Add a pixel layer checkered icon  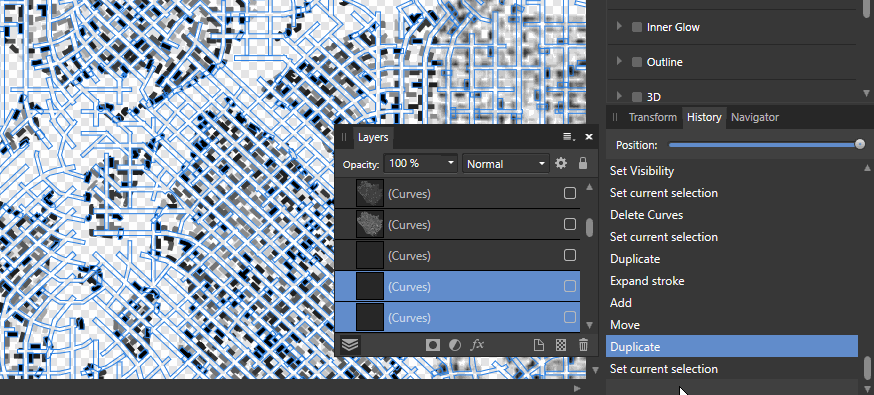click(561, 345)
